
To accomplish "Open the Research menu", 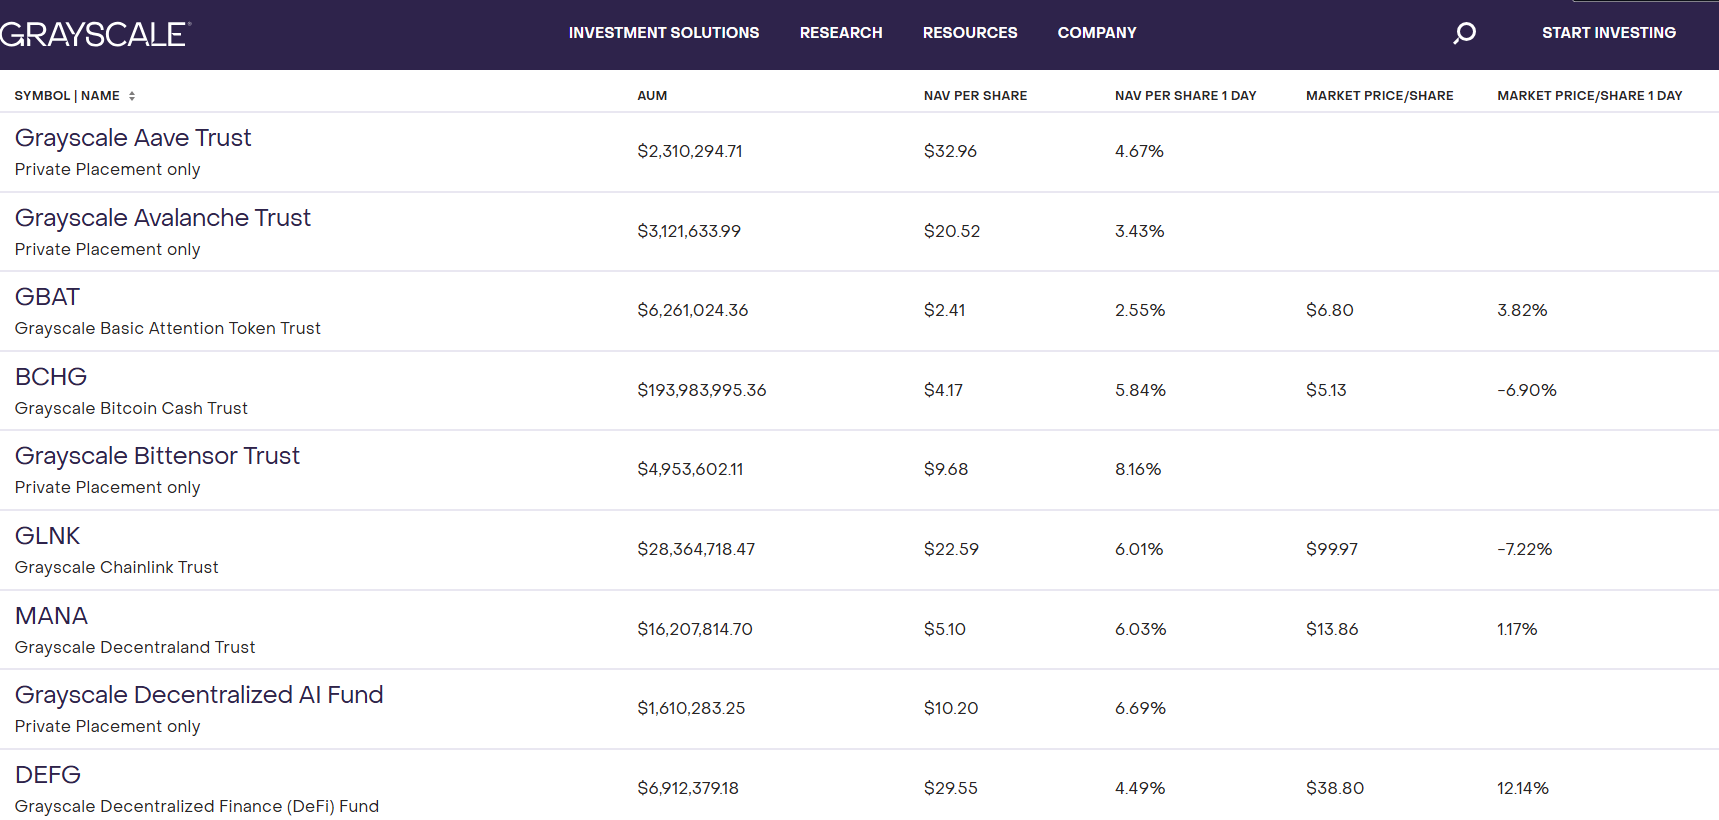I will click(841, 33).
